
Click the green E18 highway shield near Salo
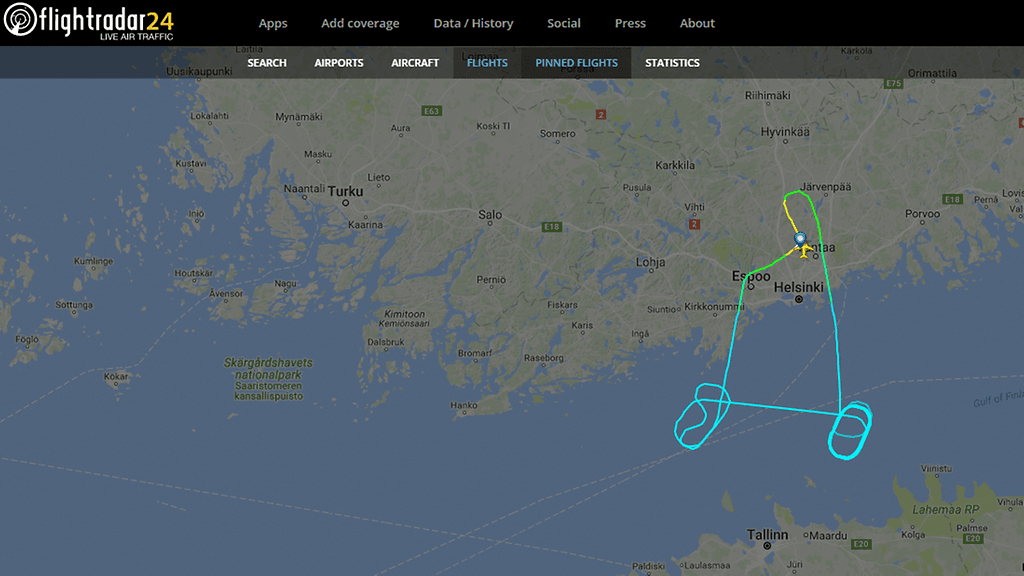(552, 227)
